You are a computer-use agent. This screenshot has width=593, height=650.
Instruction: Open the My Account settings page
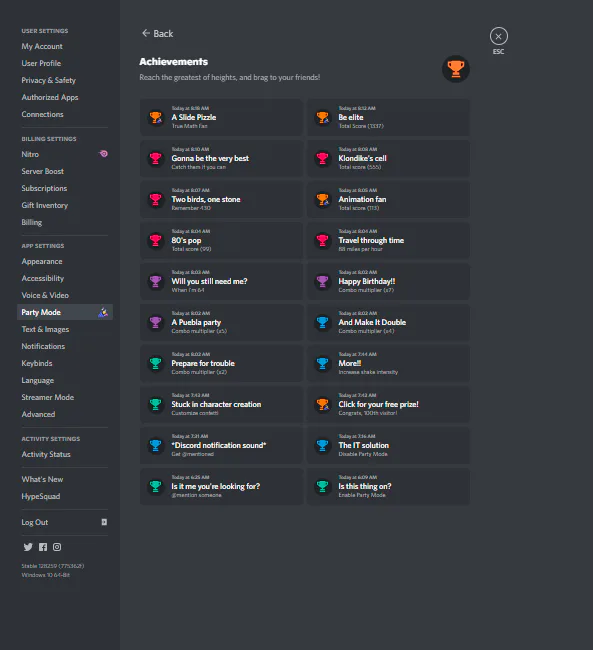42,46
